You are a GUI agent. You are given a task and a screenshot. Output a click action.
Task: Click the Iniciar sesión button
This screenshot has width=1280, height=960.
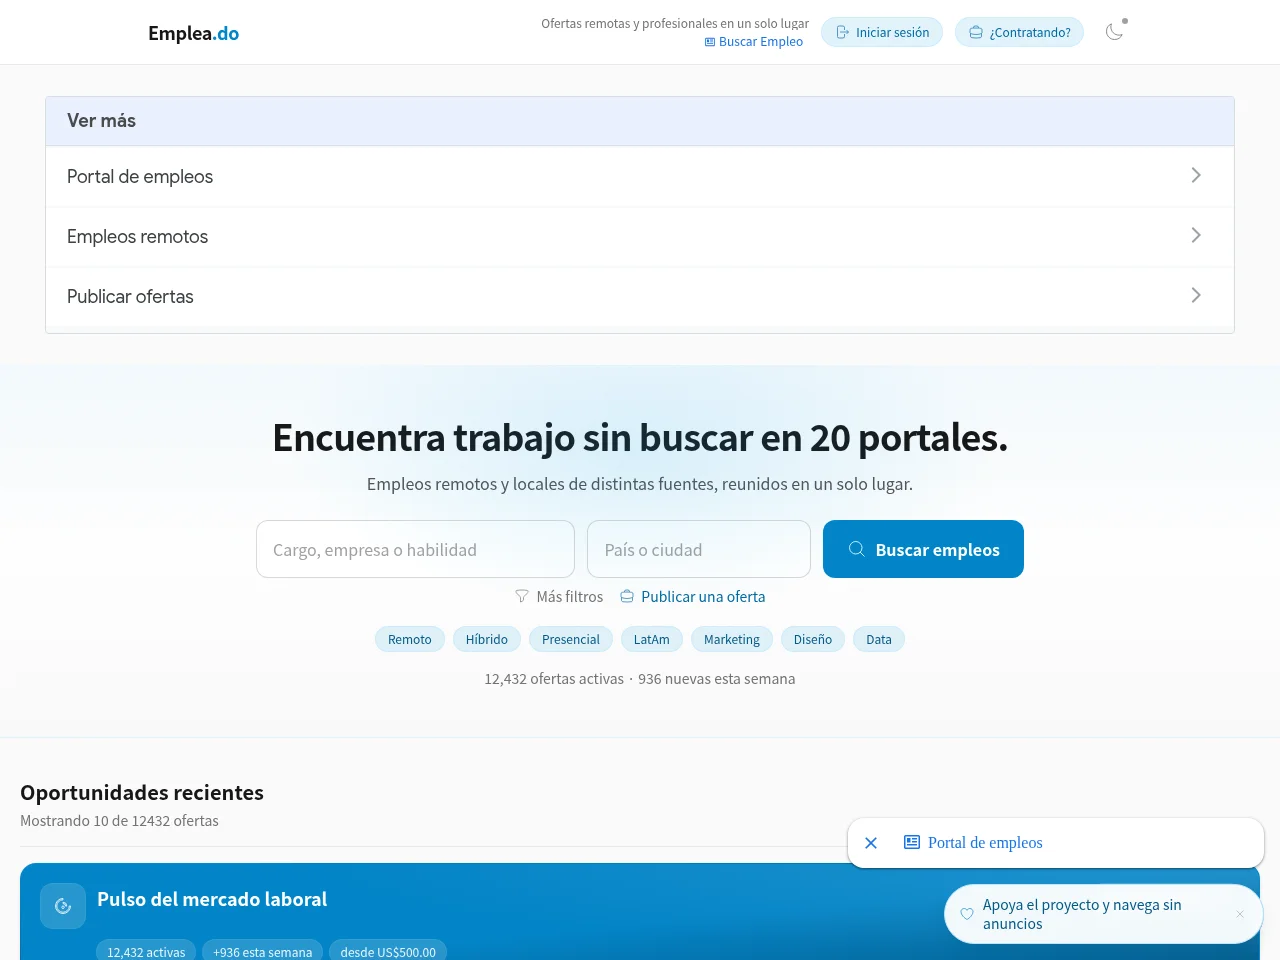point(882,32)
